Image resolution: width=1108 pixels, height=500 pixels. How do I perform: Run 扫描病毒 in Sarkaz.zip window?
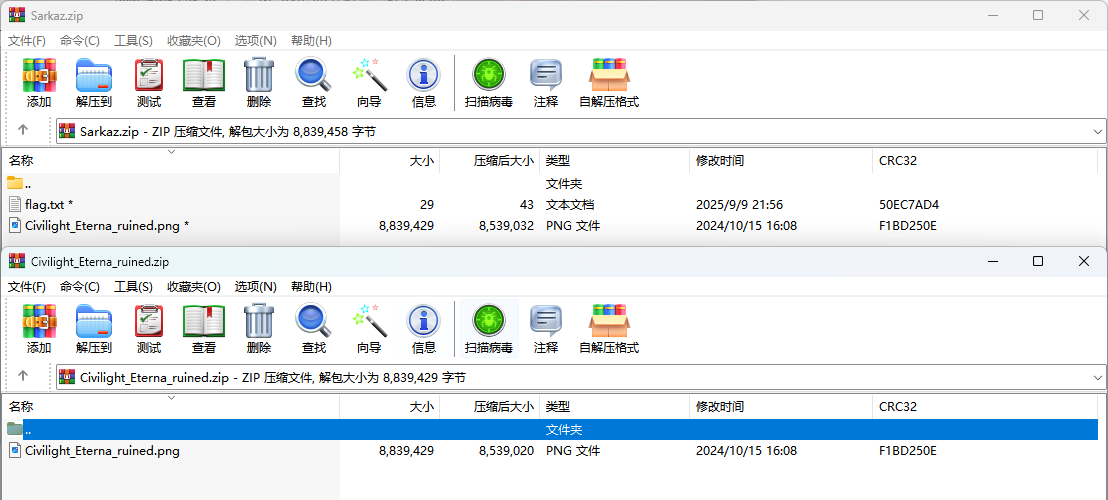[488, 83]
